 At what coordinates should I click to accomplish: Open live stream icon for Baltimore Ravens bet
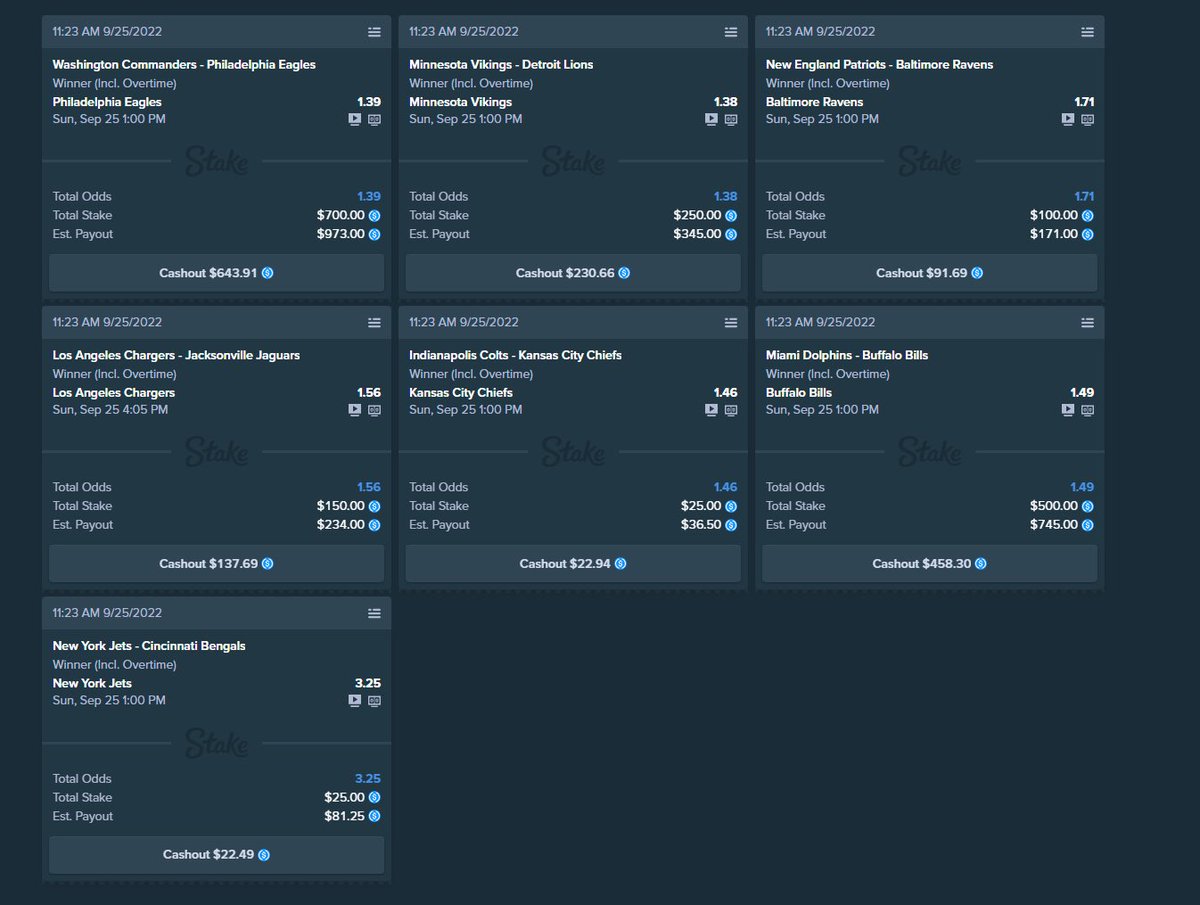[x=1068, y=119]
